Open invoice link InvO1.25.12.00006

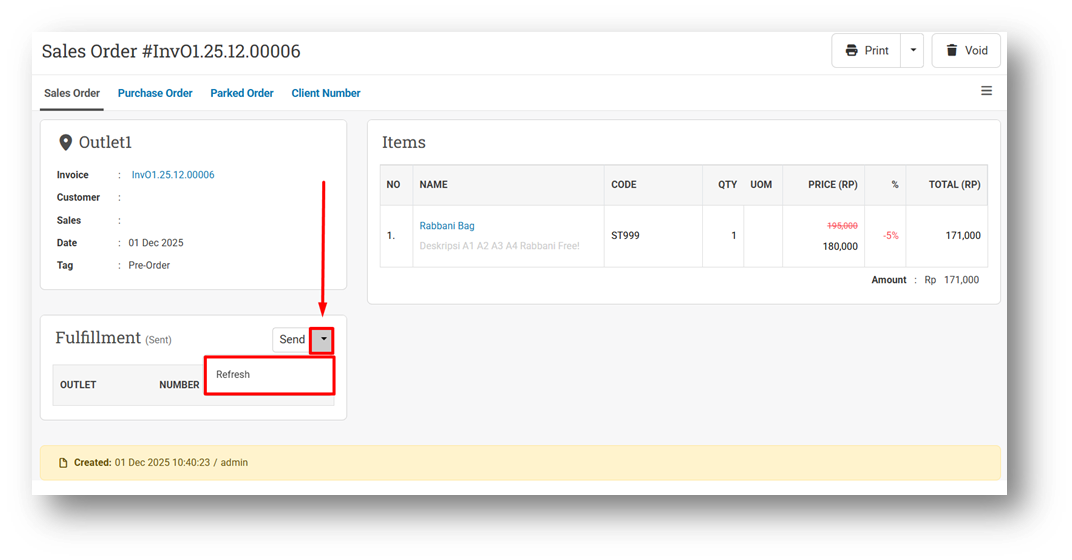[173, 175]
